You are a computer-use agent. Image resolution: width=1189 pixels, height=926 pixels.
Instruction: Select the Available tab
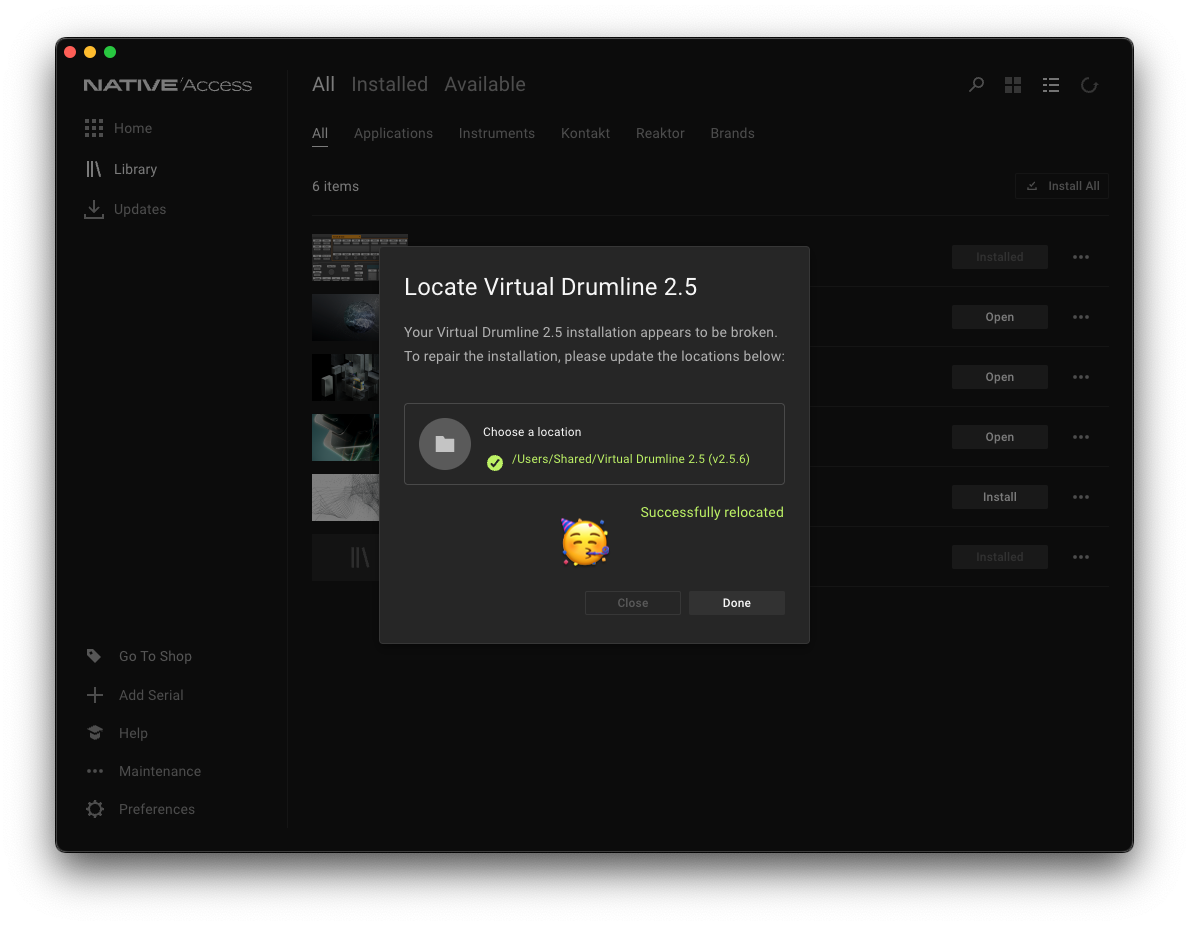(x=485, y=84)
